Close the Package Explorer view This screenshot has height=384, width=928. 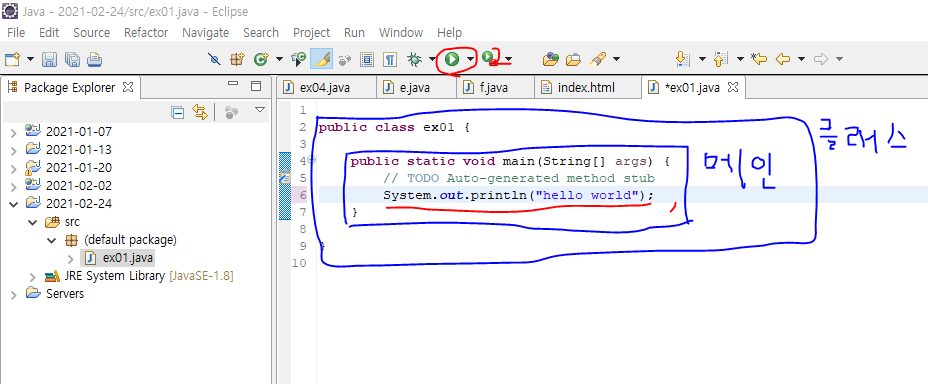click(x=127, y=88)
